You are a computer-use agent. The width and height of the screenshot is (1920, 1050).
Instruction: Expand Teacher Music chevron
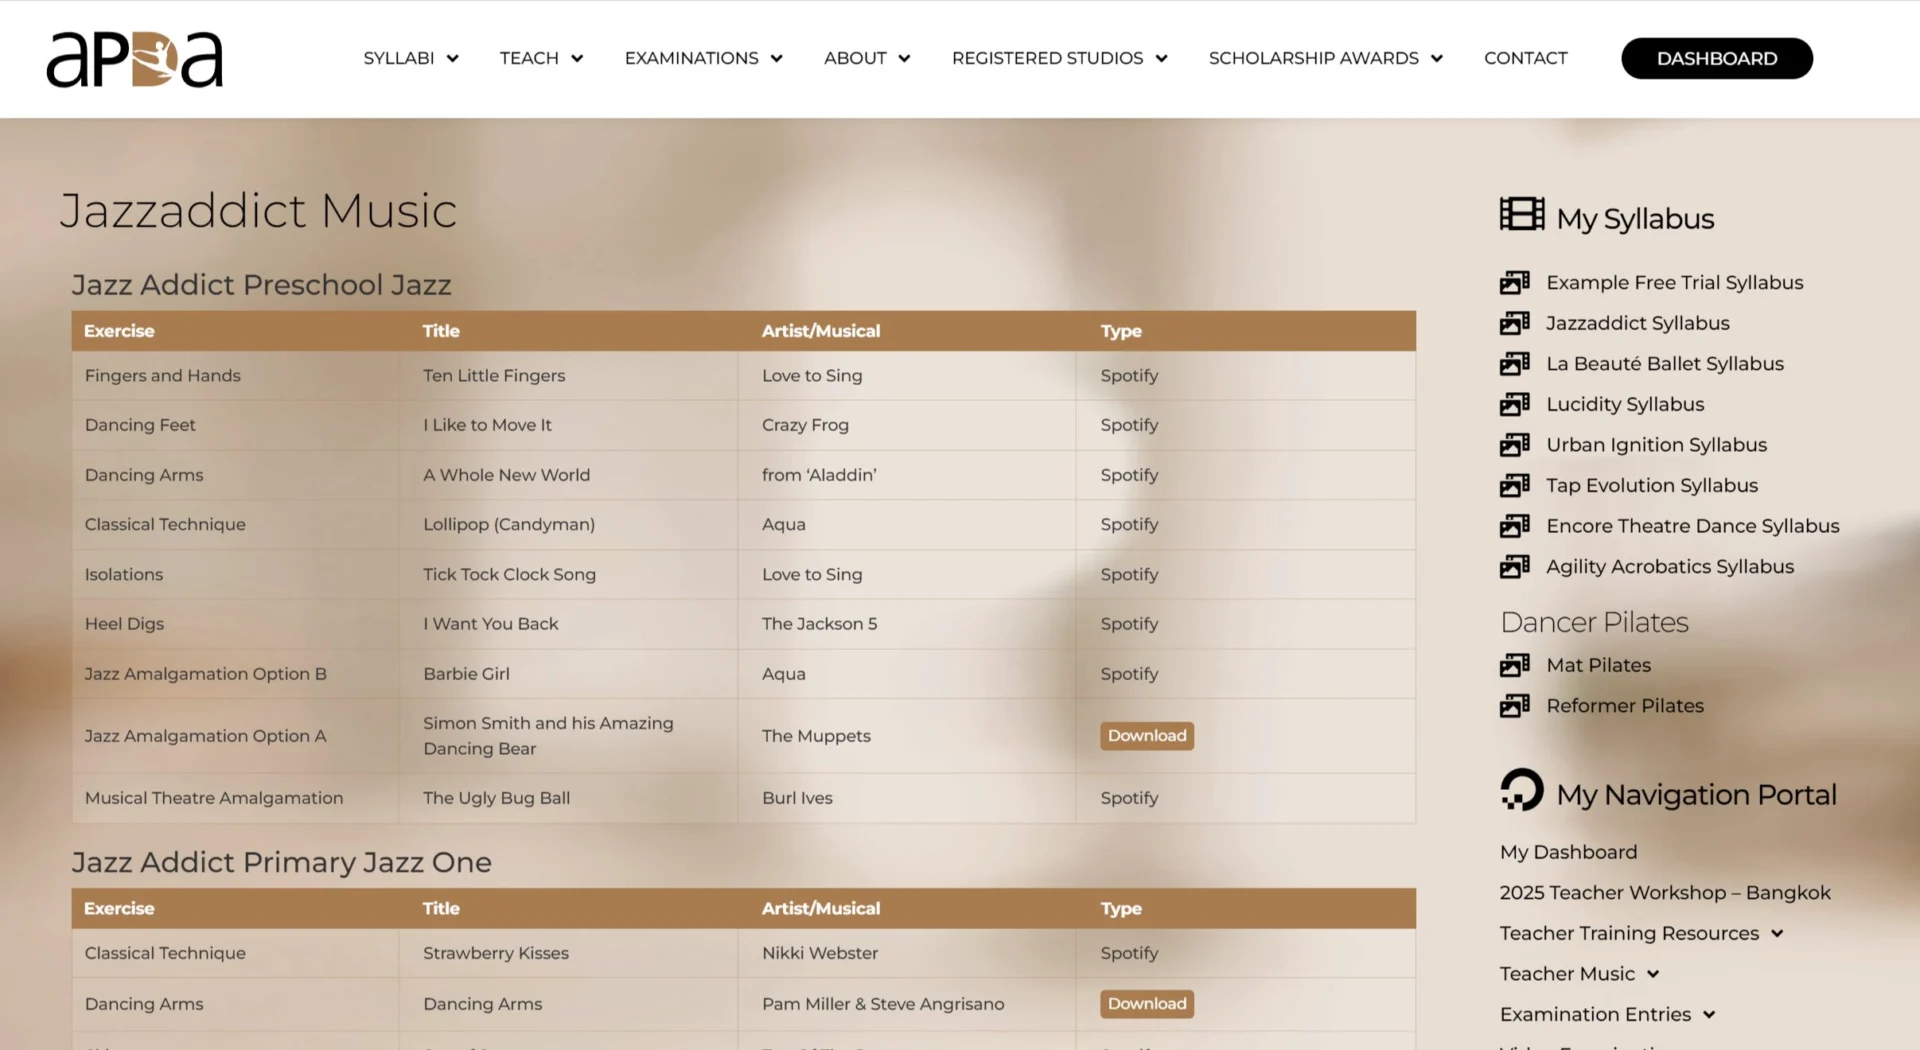click(1653, 974)
